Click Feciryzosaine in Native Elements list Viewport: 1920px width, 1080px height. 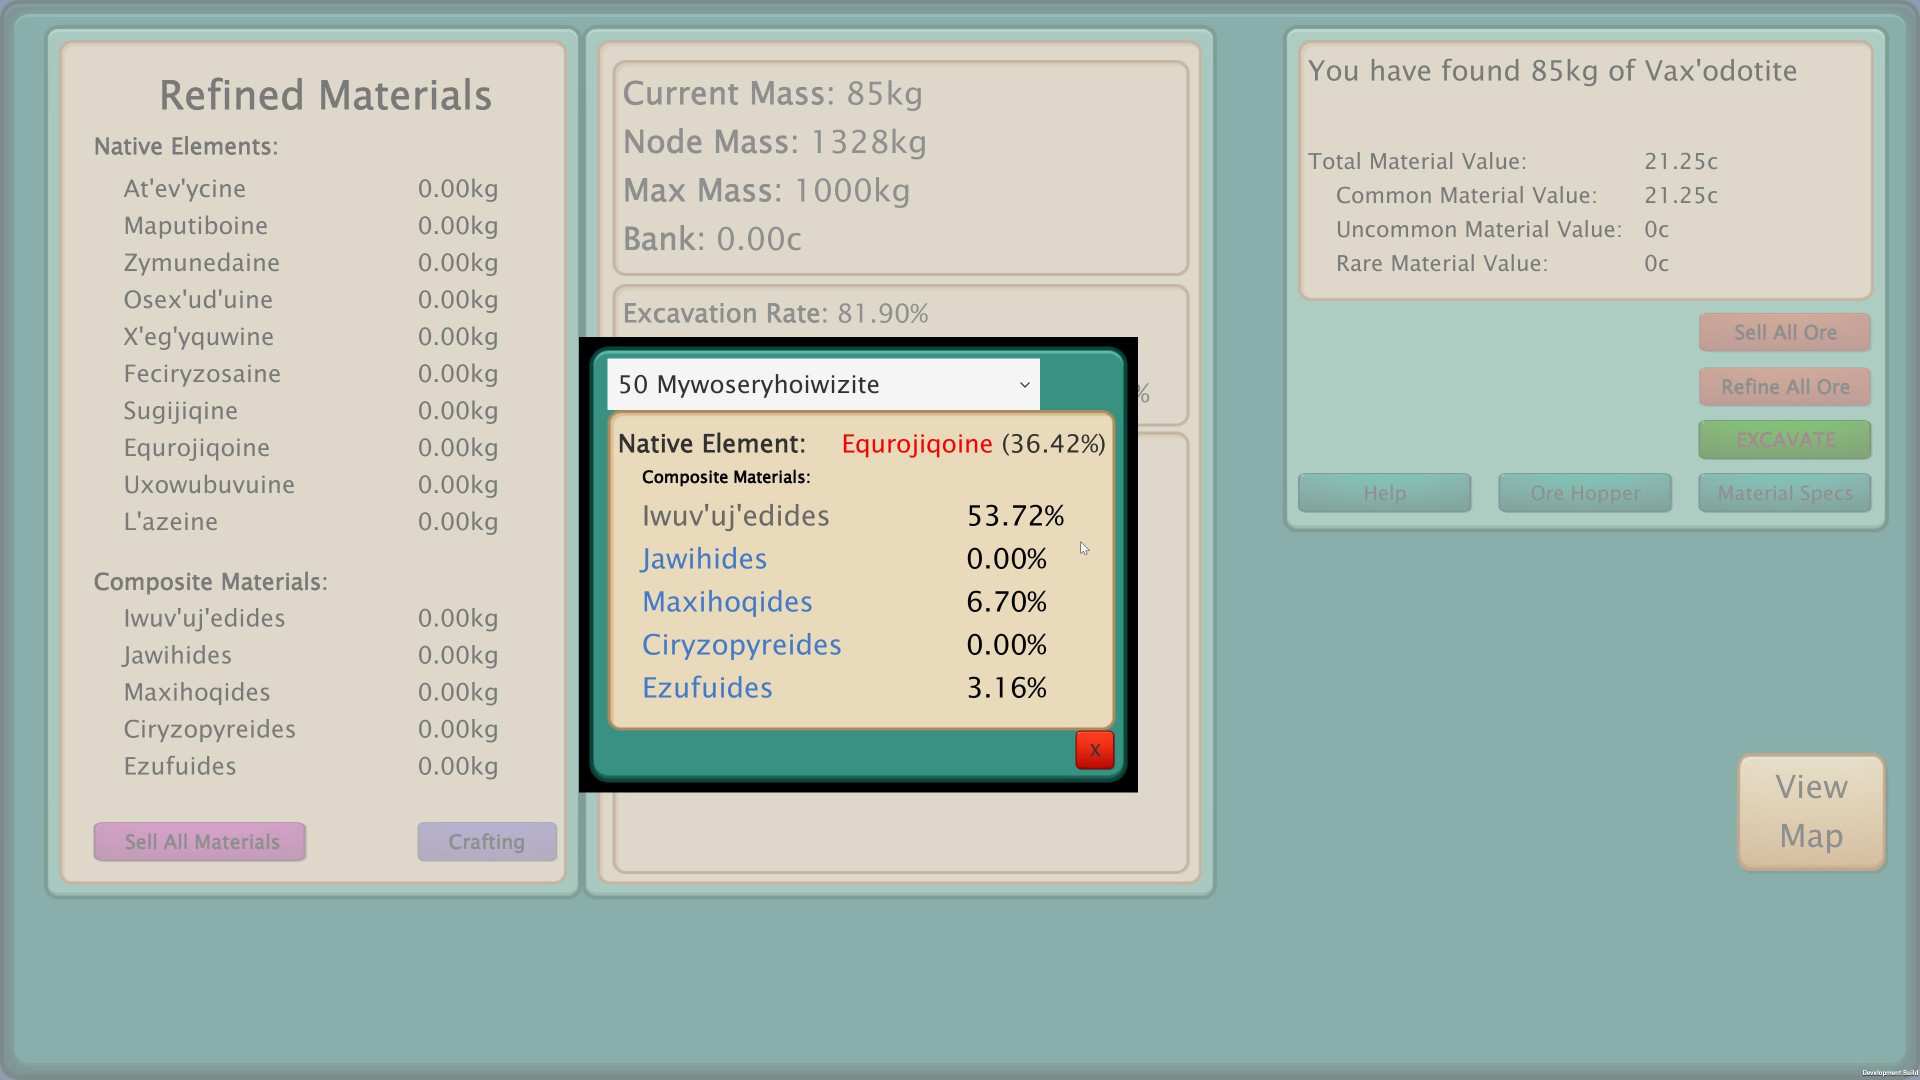(x=202, y=374)
